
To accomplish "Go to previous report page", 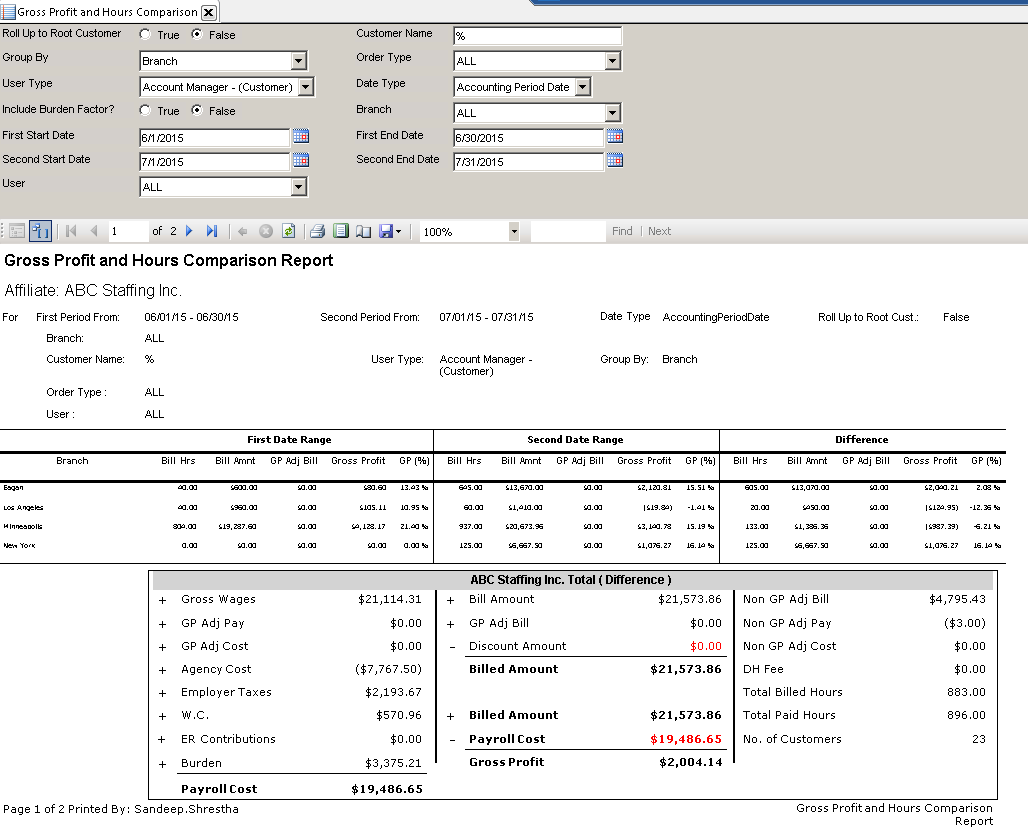I will tap(94, 231).
